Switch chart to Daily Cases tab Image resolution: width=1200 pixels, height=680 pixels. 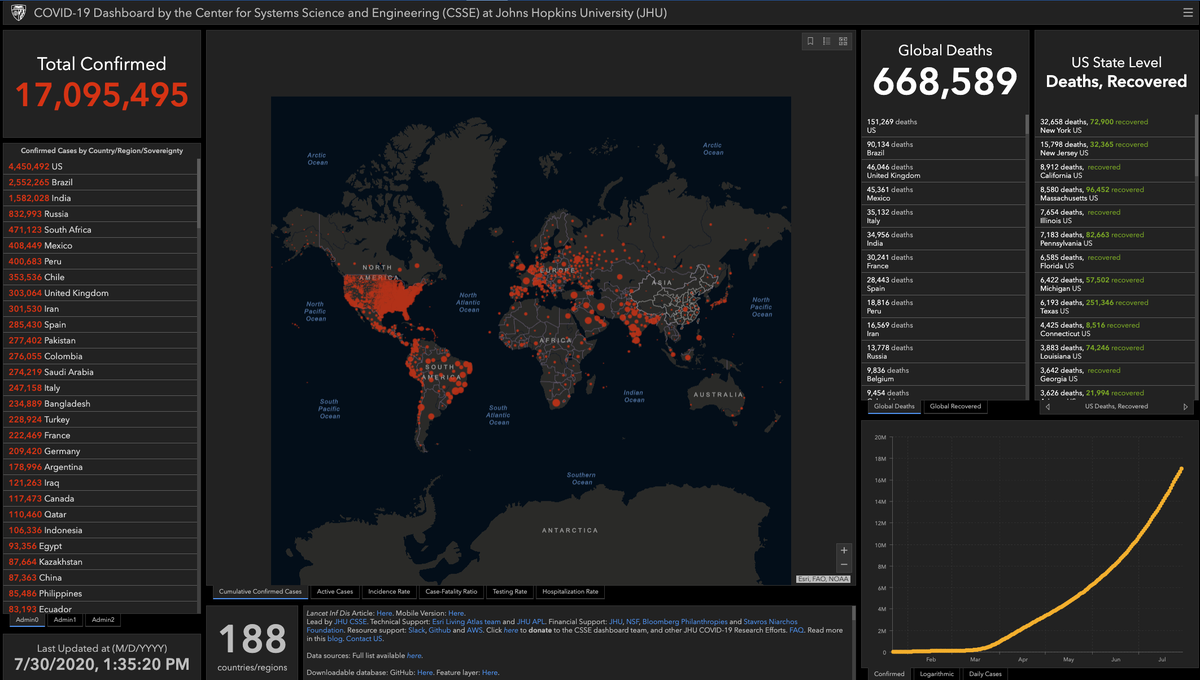pos(985,674)
